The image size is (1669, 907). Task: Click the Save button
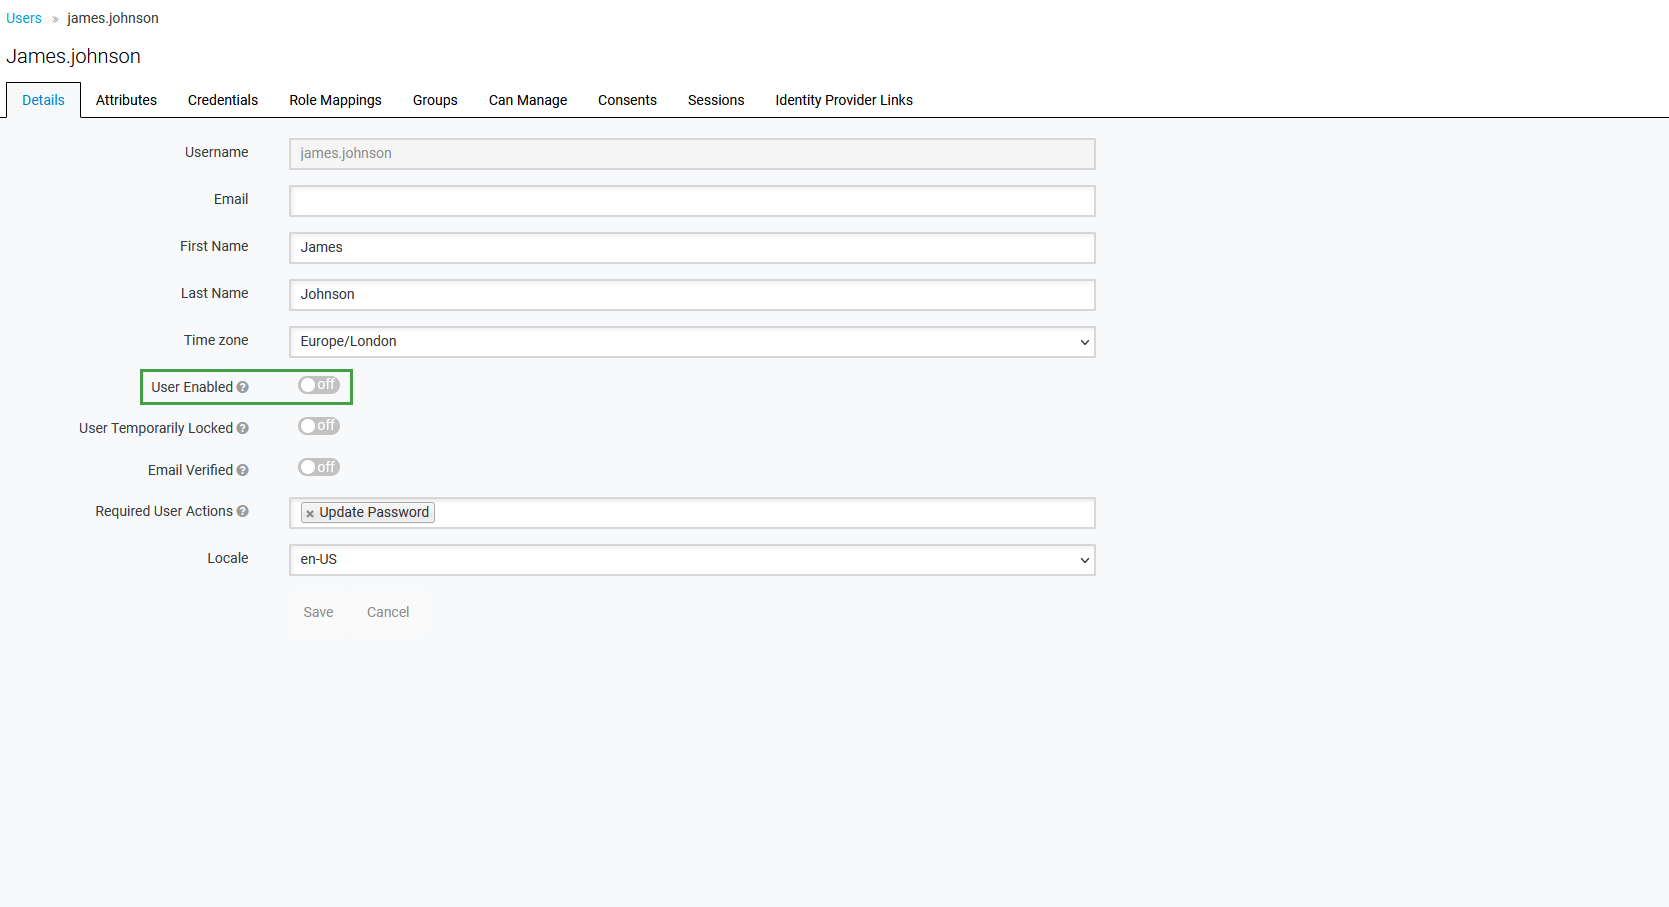pyautogui.click(x=318, y=613)
